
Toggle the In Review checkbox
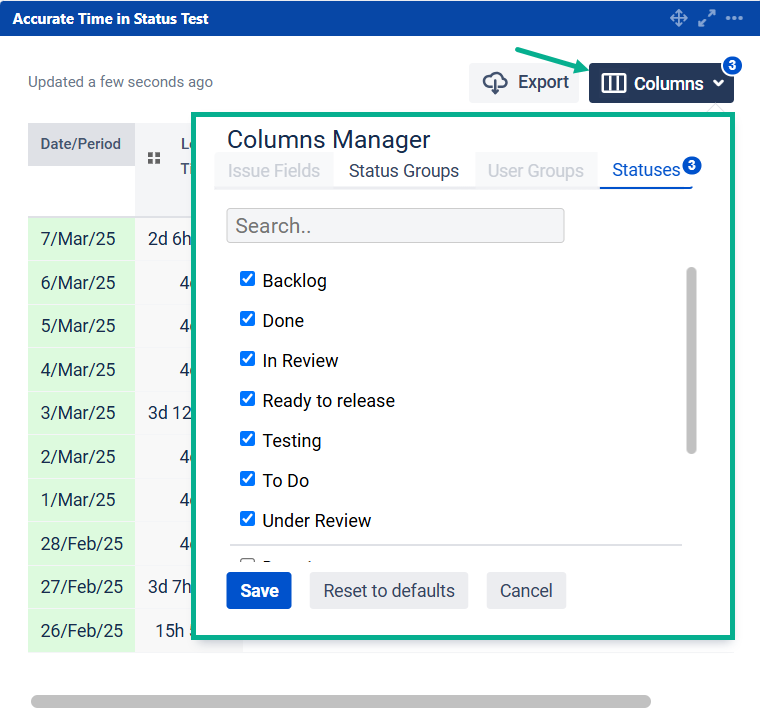(x=248, y=360)
